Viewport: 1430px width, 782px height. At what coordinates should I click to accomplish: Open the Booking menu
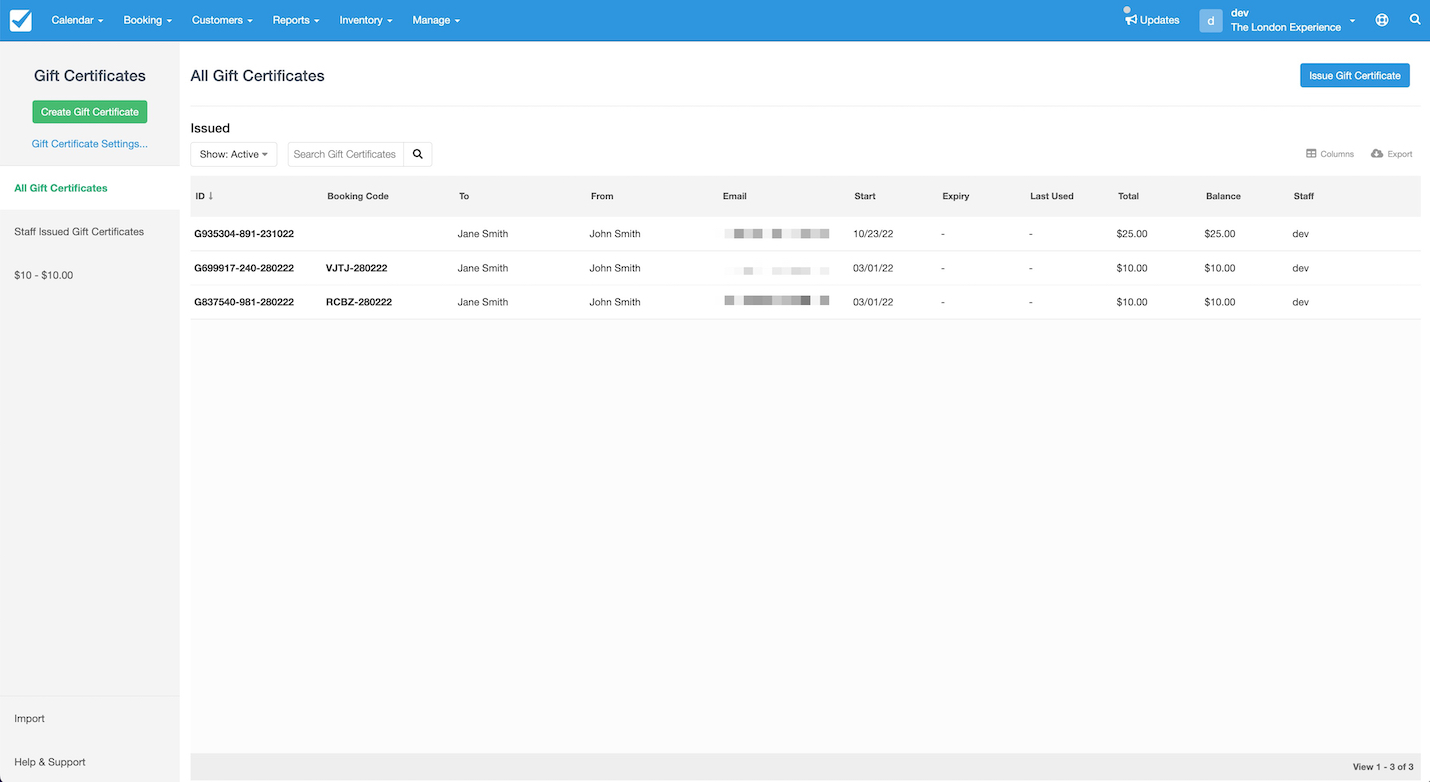click(147, 20)
